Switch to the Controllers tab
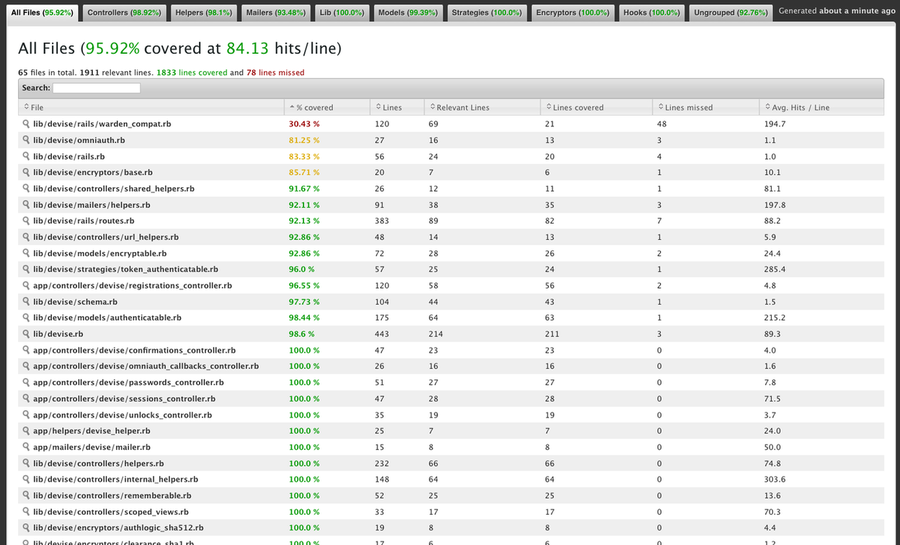The width and height of the screenshot is (900, 545). [124, 13]
